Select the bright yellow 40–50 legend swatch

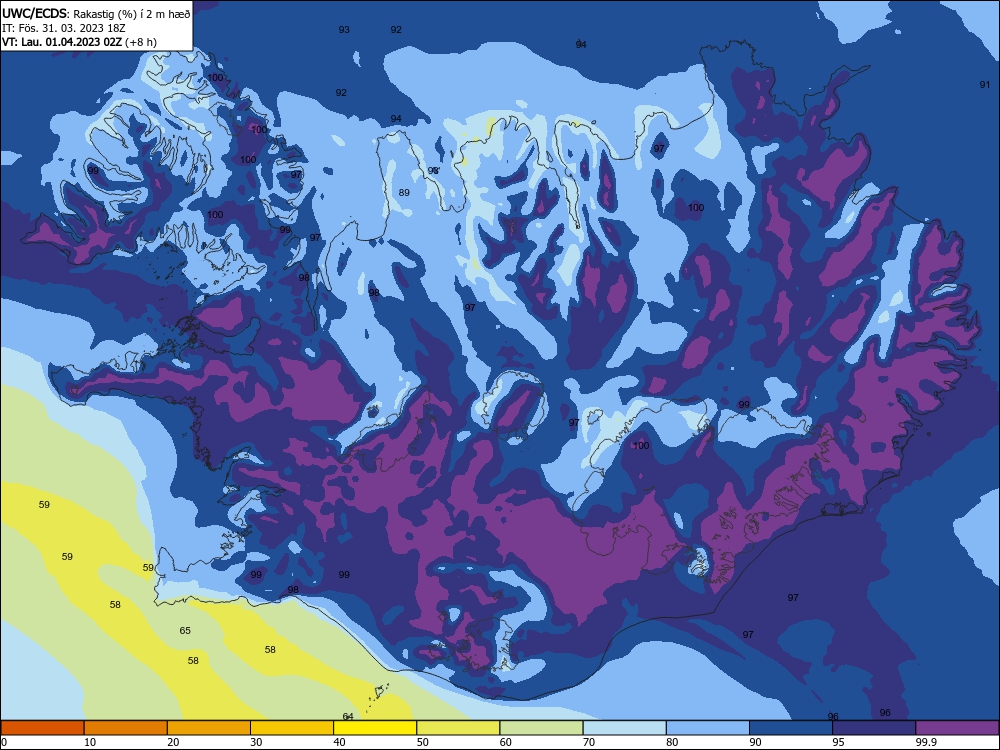(x=375, y=728)
